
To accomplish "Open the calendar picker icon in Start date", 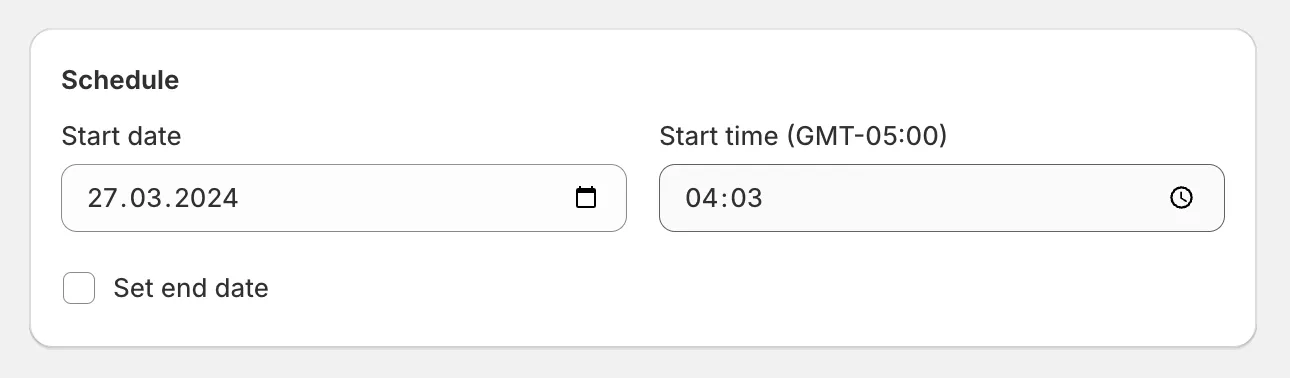I will pos(586,198).
